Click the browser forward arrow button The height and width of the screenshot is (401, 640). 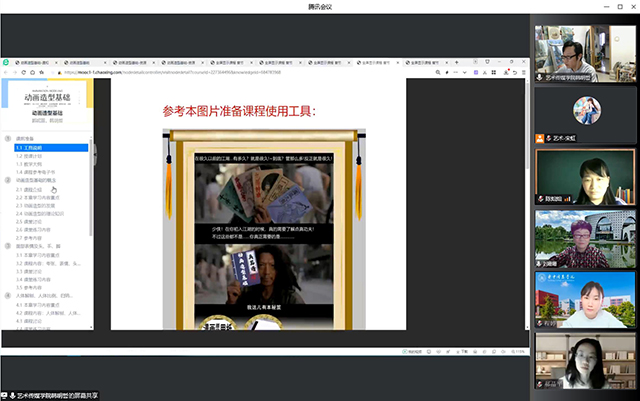(x=15, y=72)
